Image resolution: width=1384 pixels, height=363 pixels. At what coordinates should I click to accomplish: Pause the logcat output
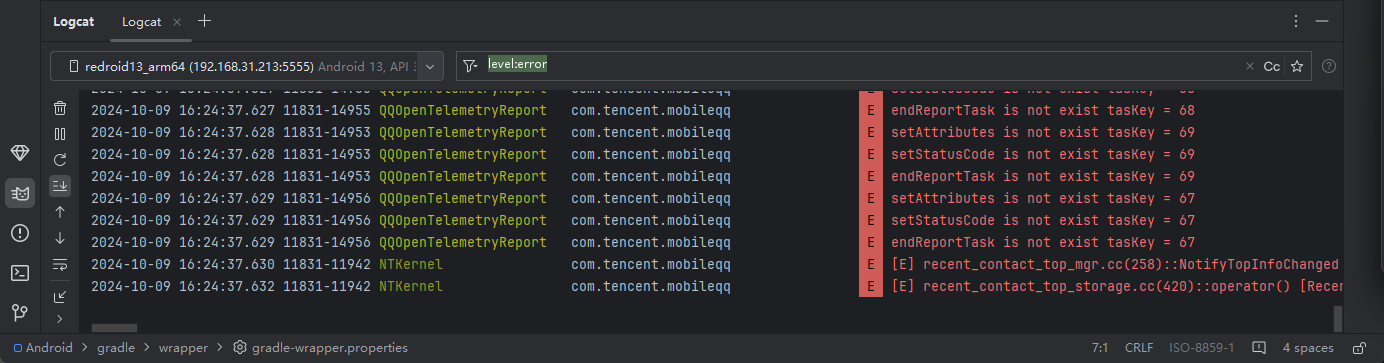60,134
